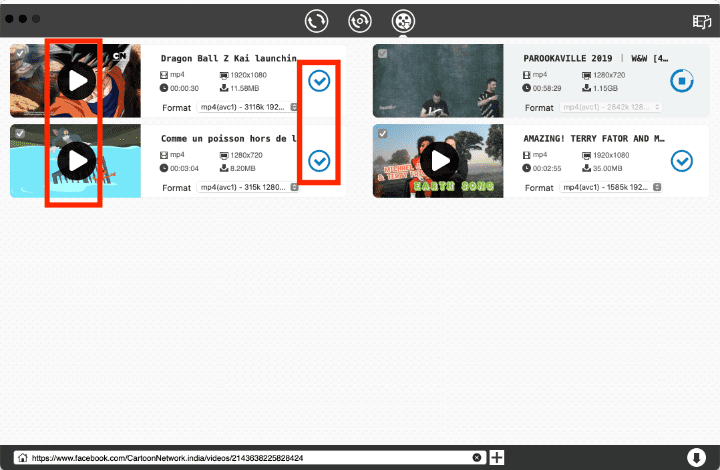Play the Terry Fator Earth Song video

439,161
